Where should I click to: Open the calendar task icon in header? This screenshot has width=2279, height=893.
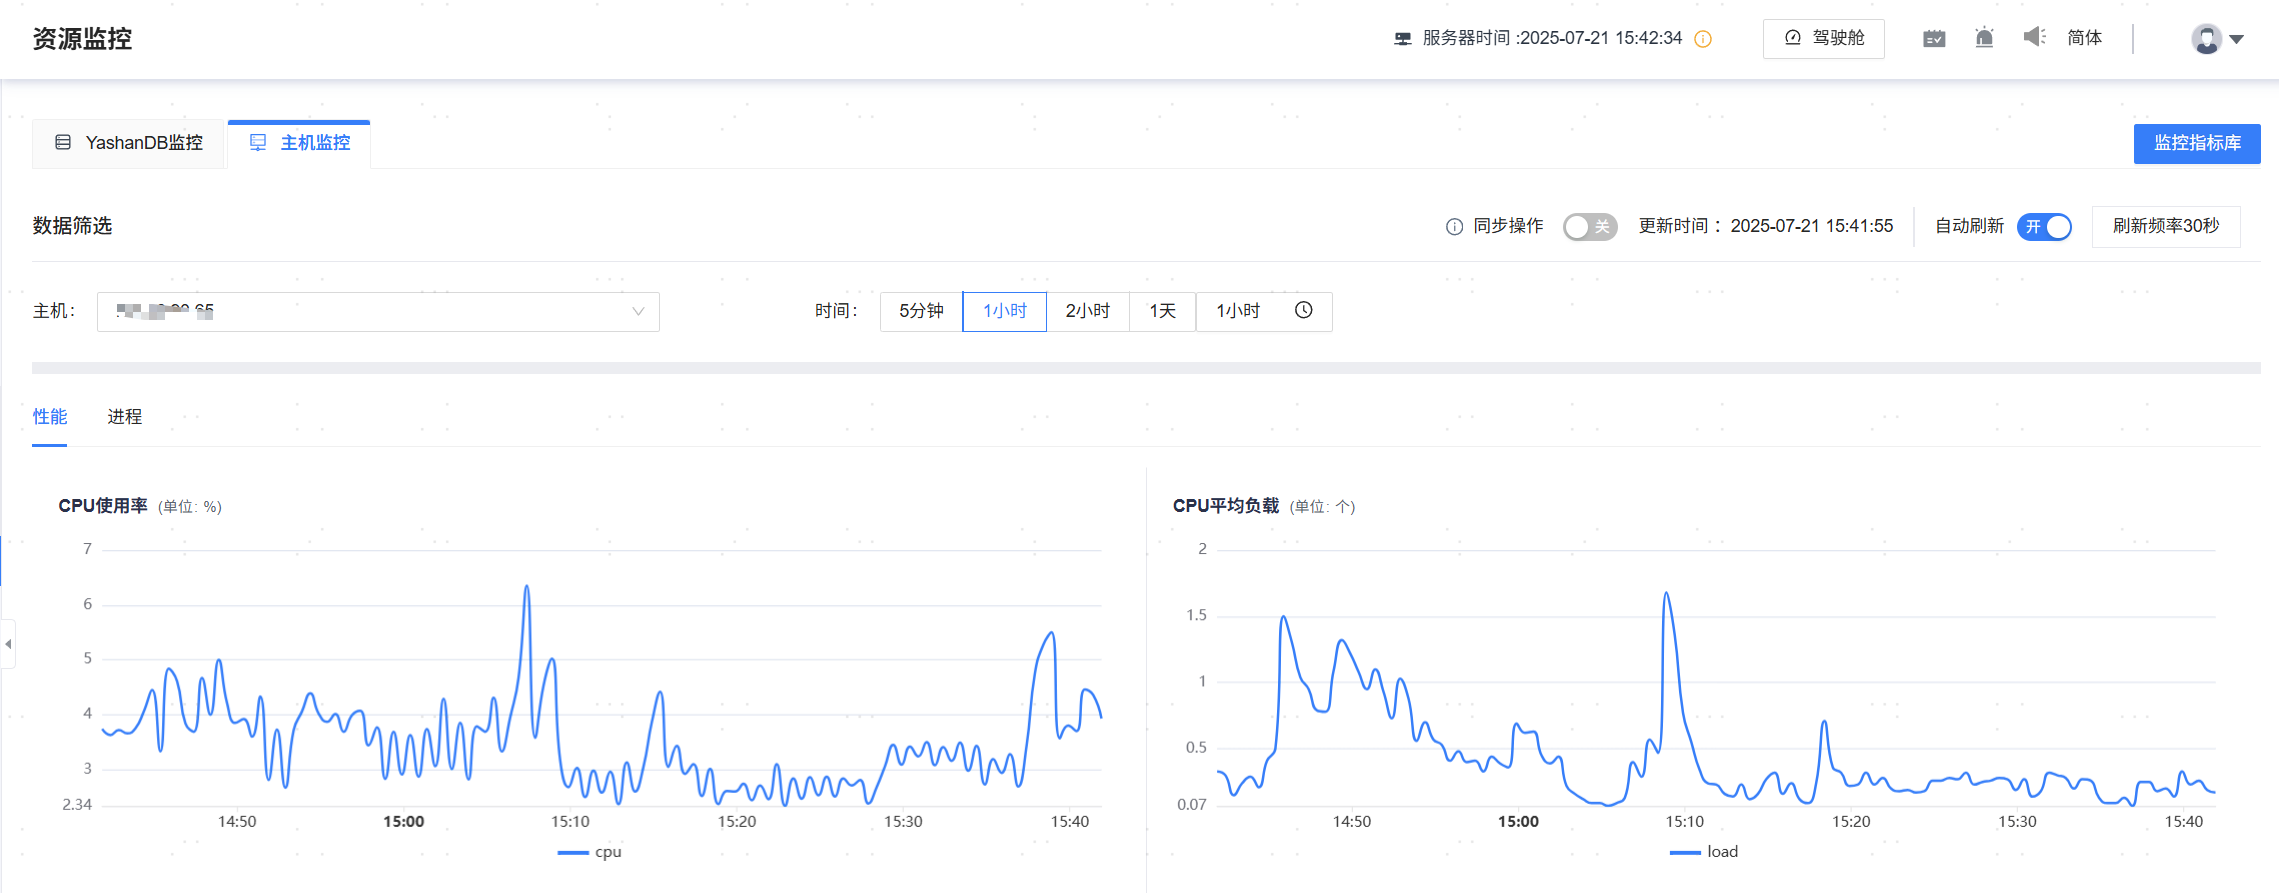point(1934,38)
